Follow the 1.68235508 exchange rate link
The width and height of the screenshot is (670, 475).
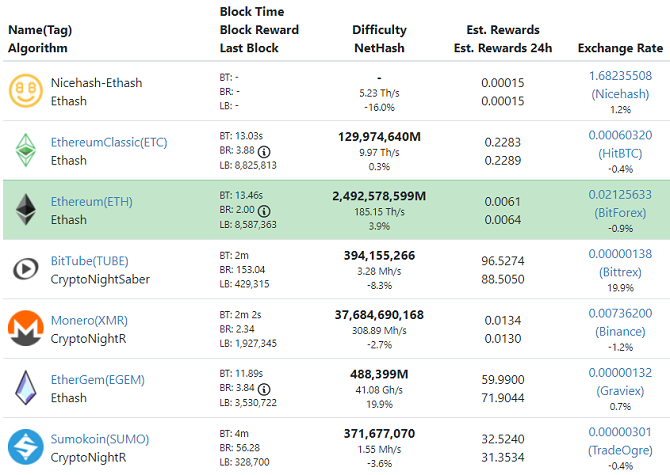(620, 76)
